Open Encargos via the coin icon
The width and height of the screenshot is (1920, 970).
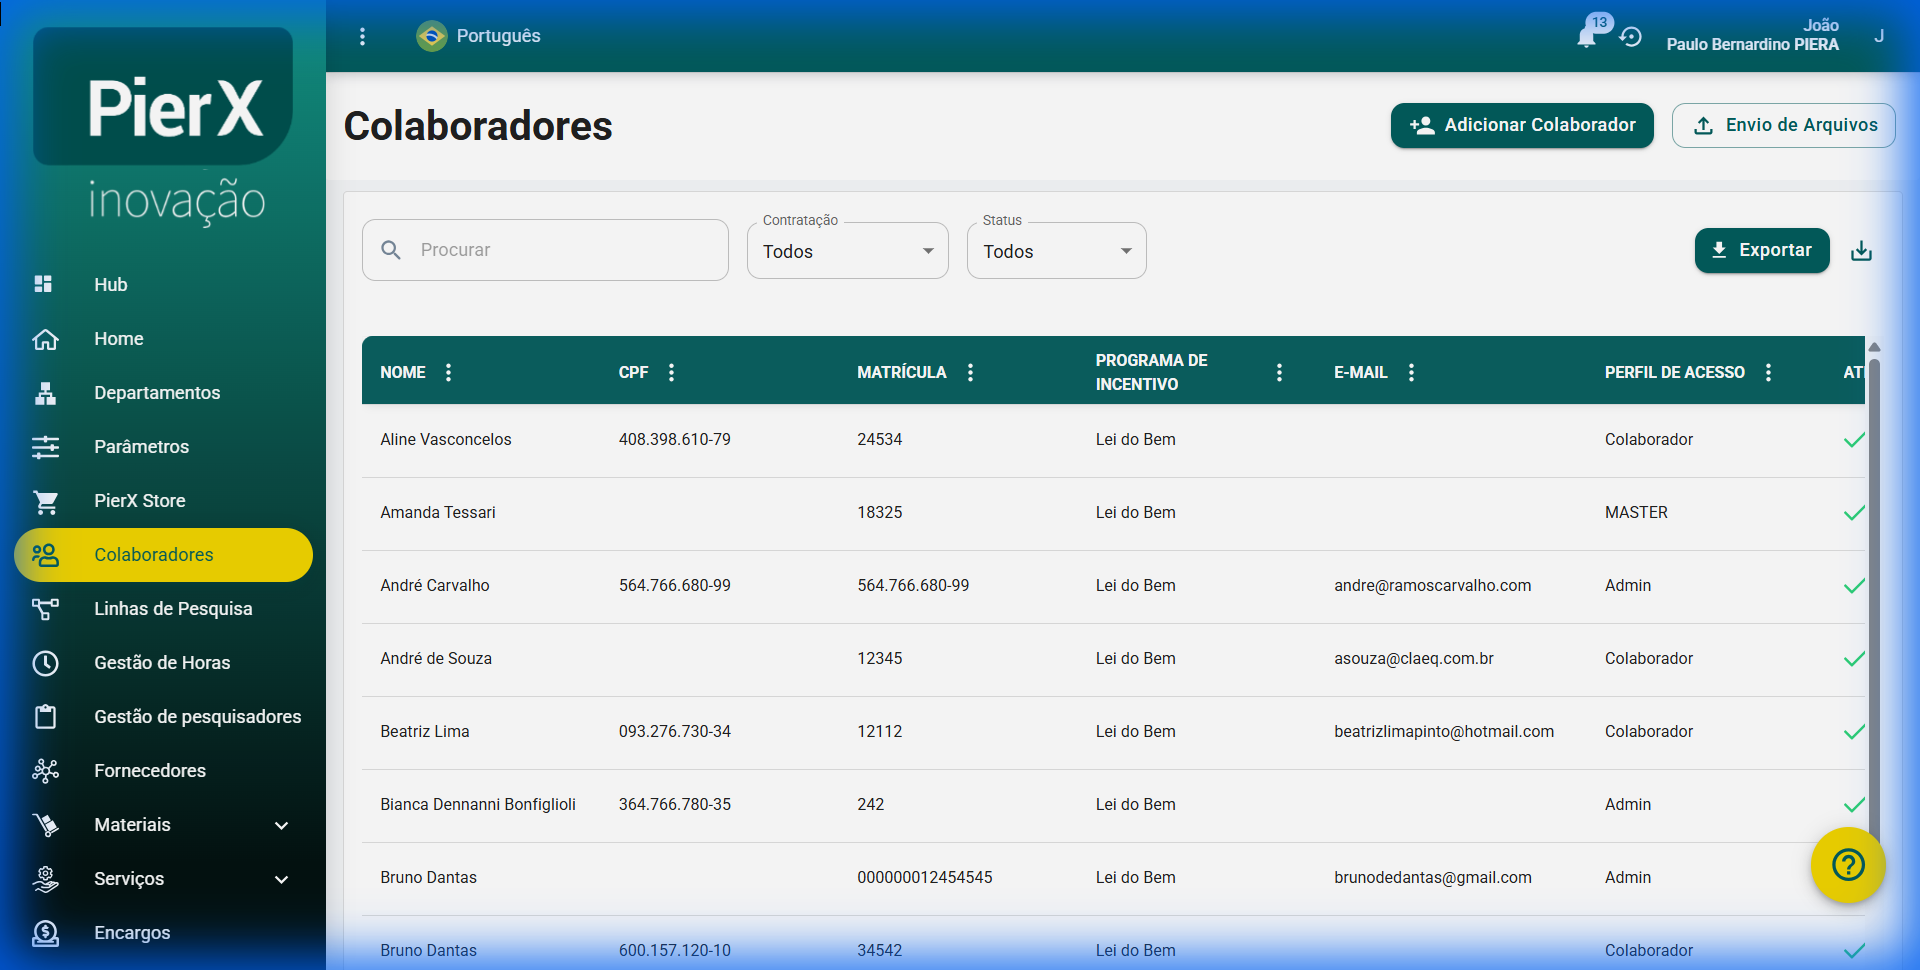[45, 933]
